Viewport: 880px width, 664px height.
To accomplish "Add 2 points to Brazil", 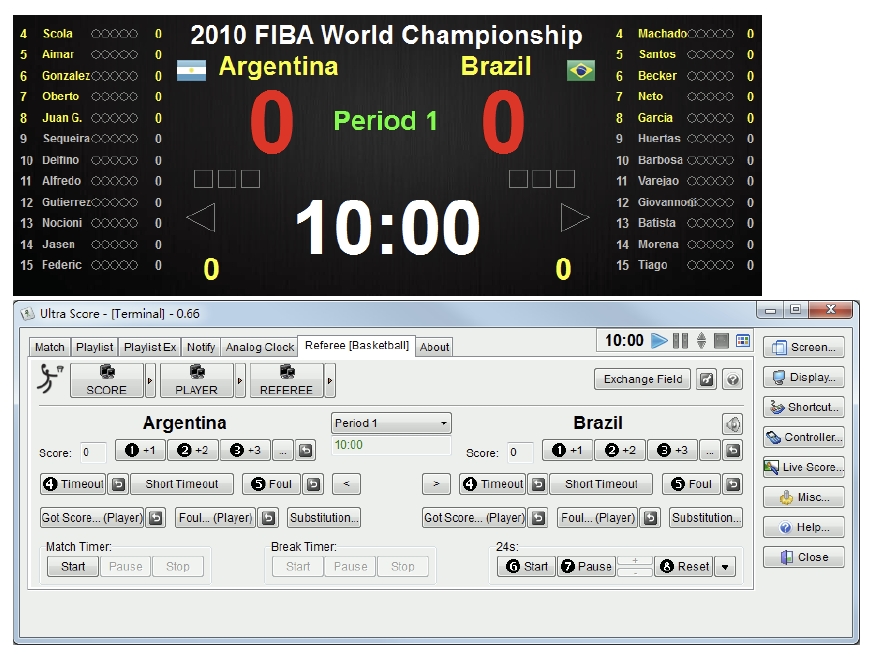I will tap(620, 450).
